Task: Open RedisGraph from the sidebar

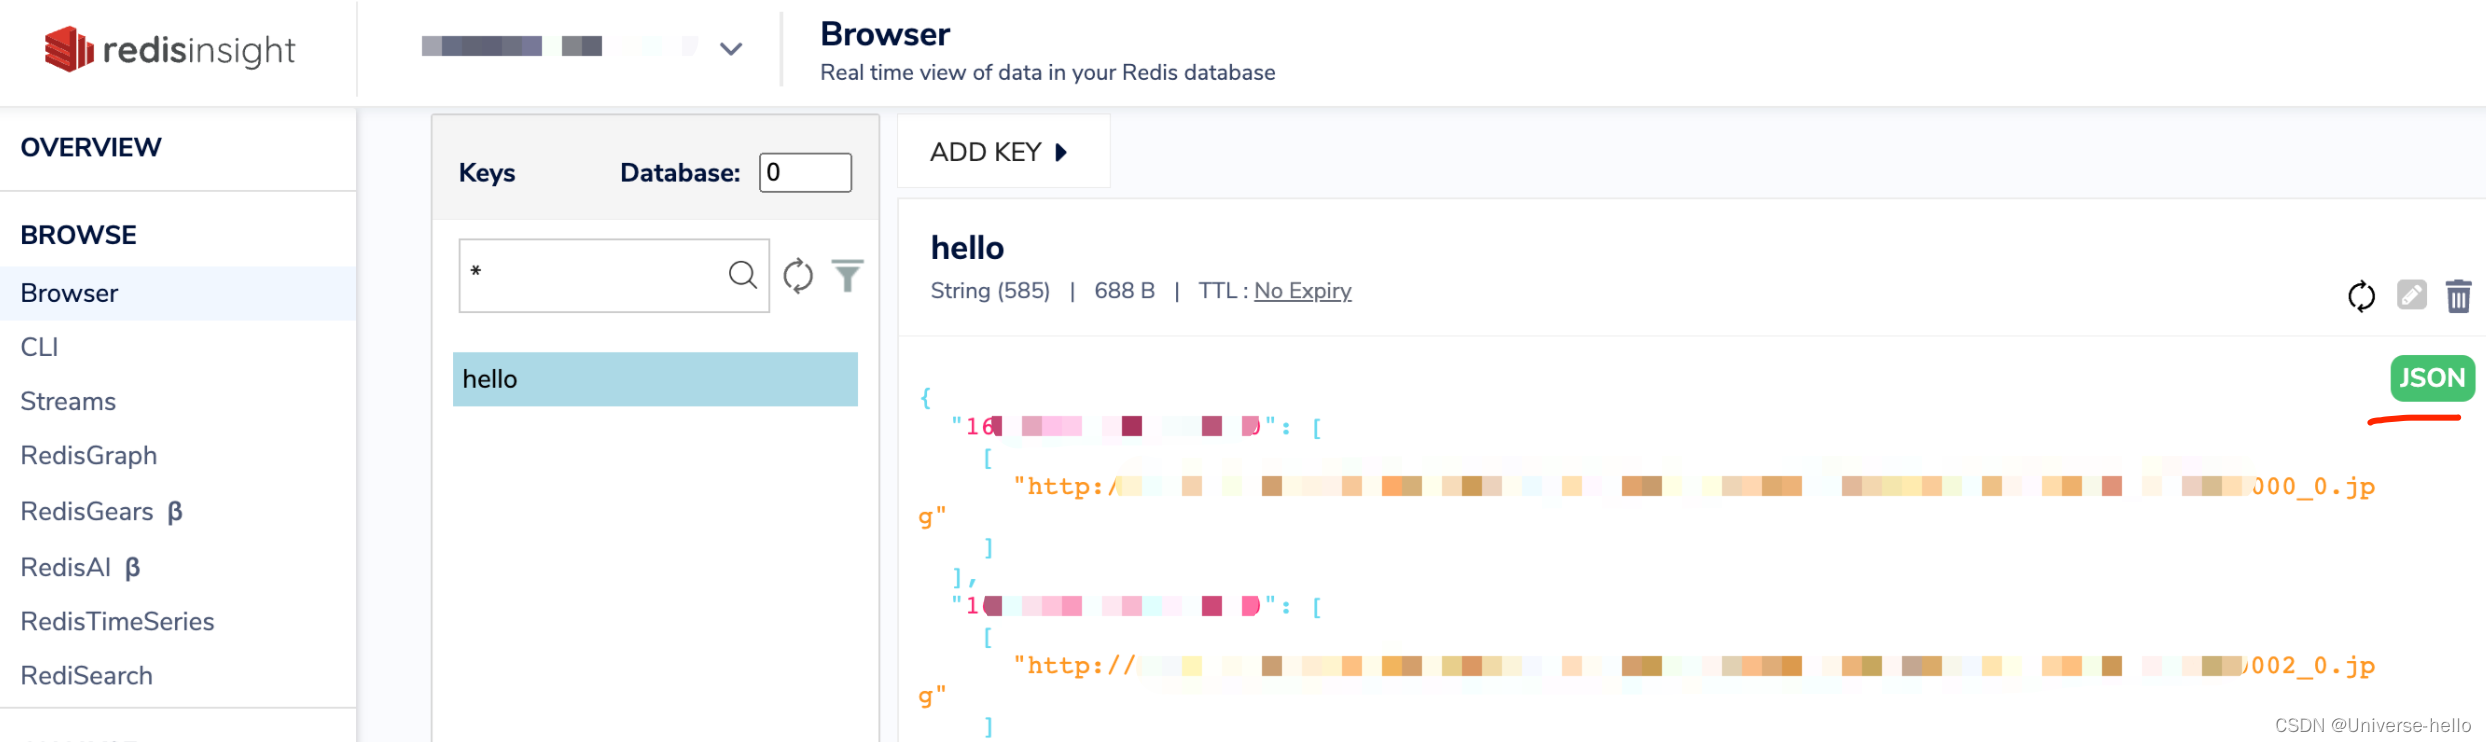Action: [89, 456]
